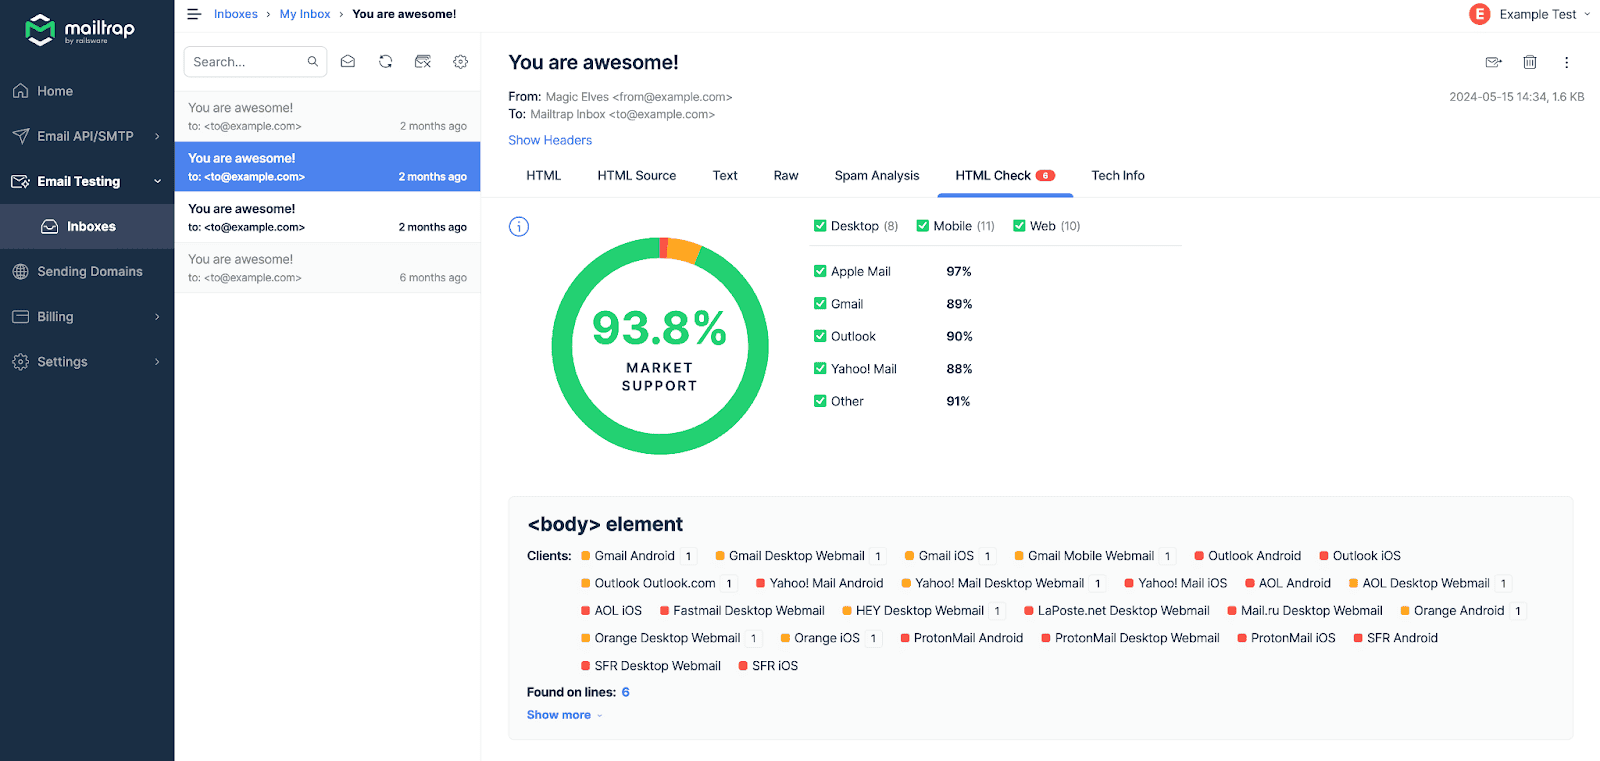The height and width of the screenshot is (761, 1600).
Task: Click the Outlook iOS client tag
Action: coord(1360,556)
